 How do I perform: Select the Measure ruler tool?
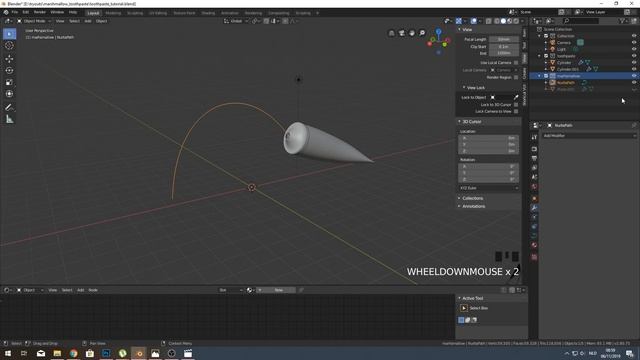(9, 119)
